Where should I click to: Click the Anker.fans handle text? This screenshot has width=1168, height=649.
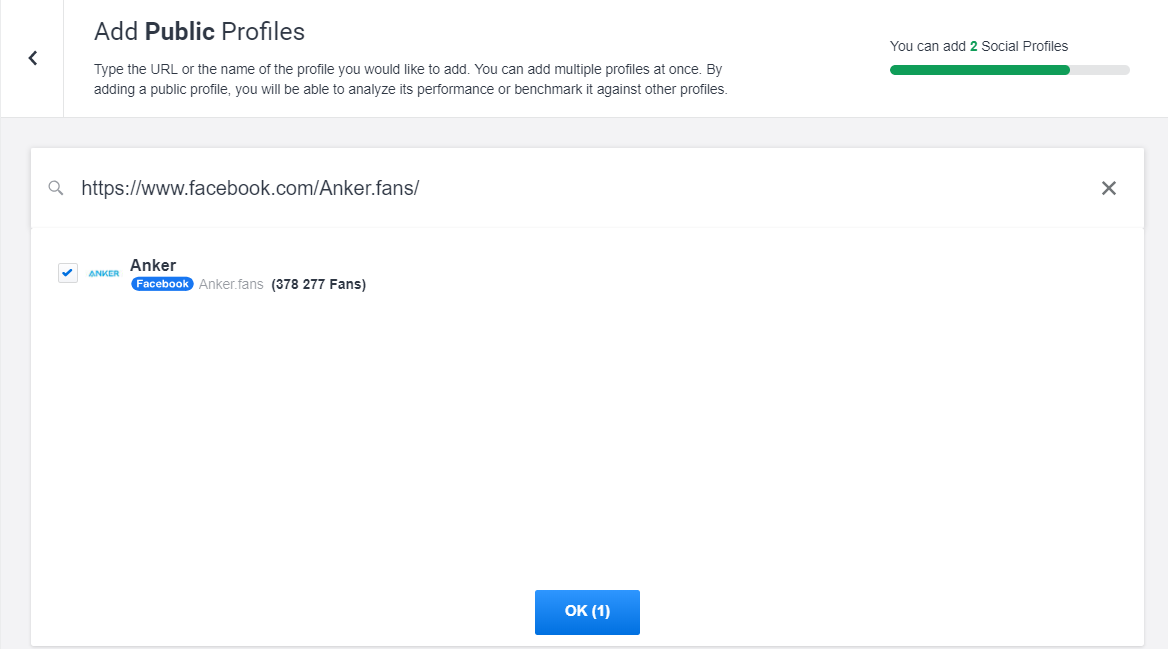point(231,285)
